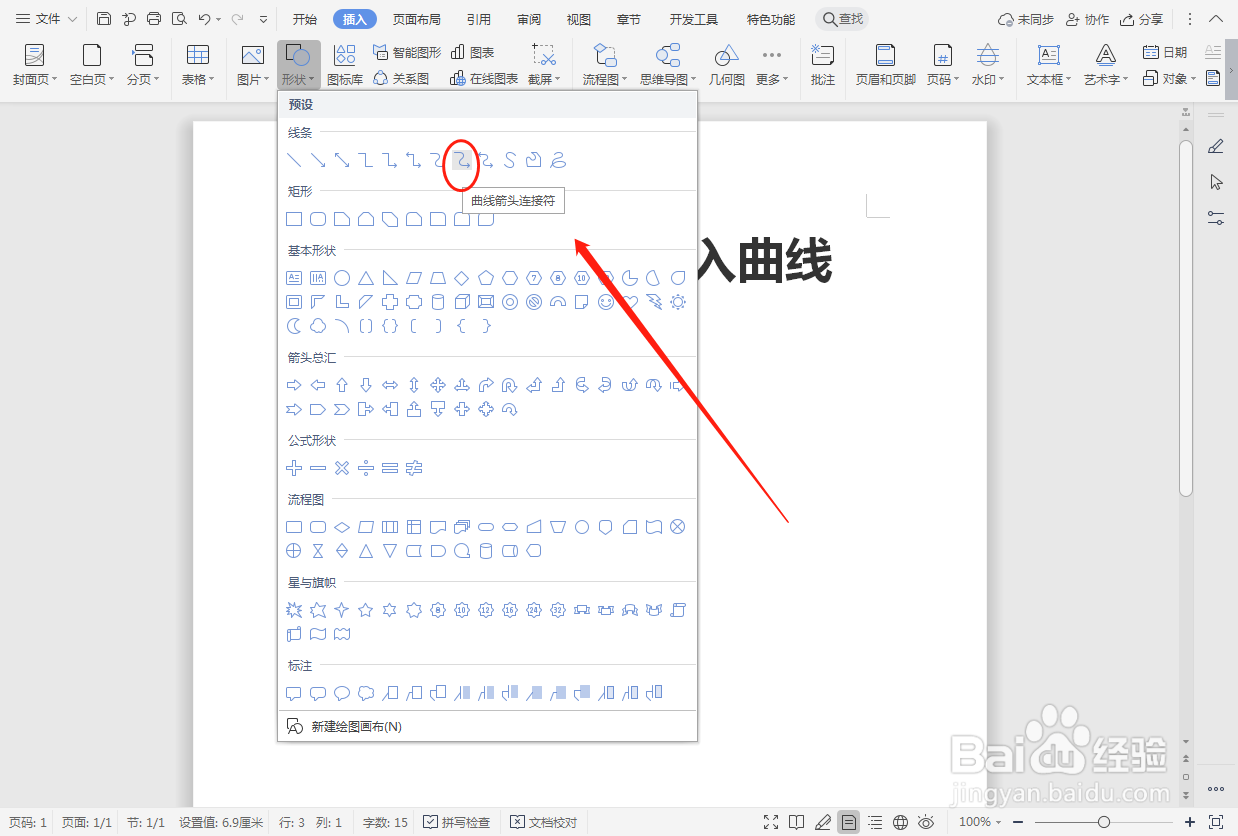Adjust the zoom slider in status bar
1238x836 pixels.
click(x=1103, y=822)
